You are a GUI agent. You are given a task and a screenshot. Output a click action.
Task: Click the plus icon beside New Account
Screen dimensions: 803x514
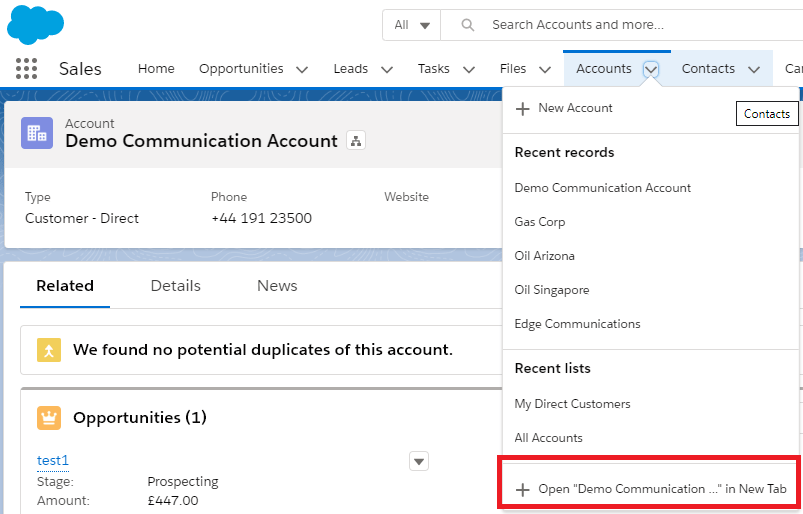pyautogui.click(x=522, y=109)
